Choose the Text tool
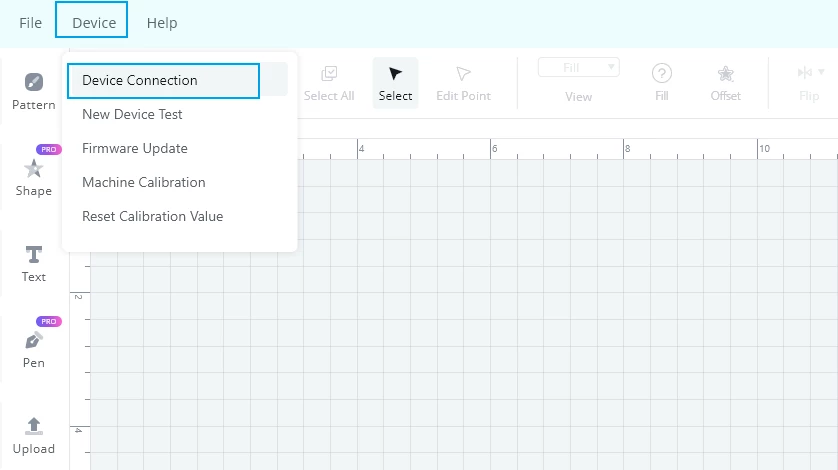 click(x=34, y=264)
